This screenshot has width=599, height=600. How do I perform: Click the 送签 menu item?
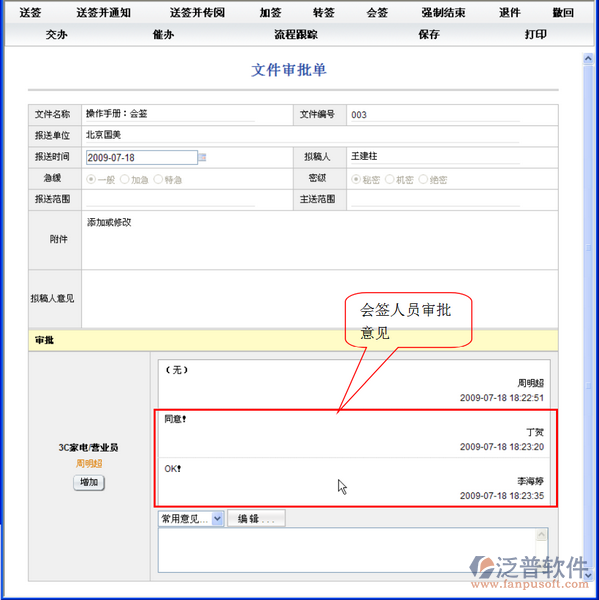(x=30, y=13)
